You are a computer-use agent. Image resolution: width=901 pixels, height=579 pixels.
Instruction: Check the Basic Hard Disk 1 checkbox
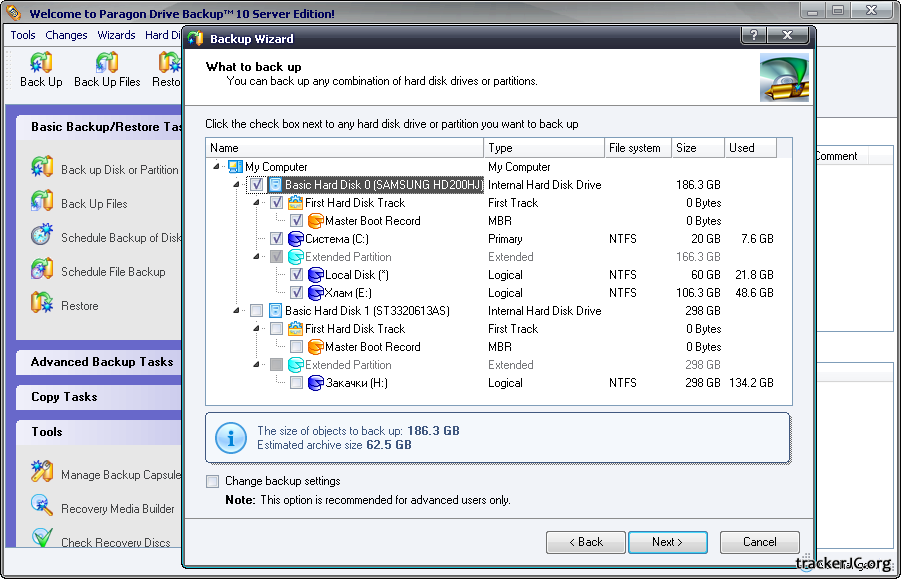(x=257, y=311)
